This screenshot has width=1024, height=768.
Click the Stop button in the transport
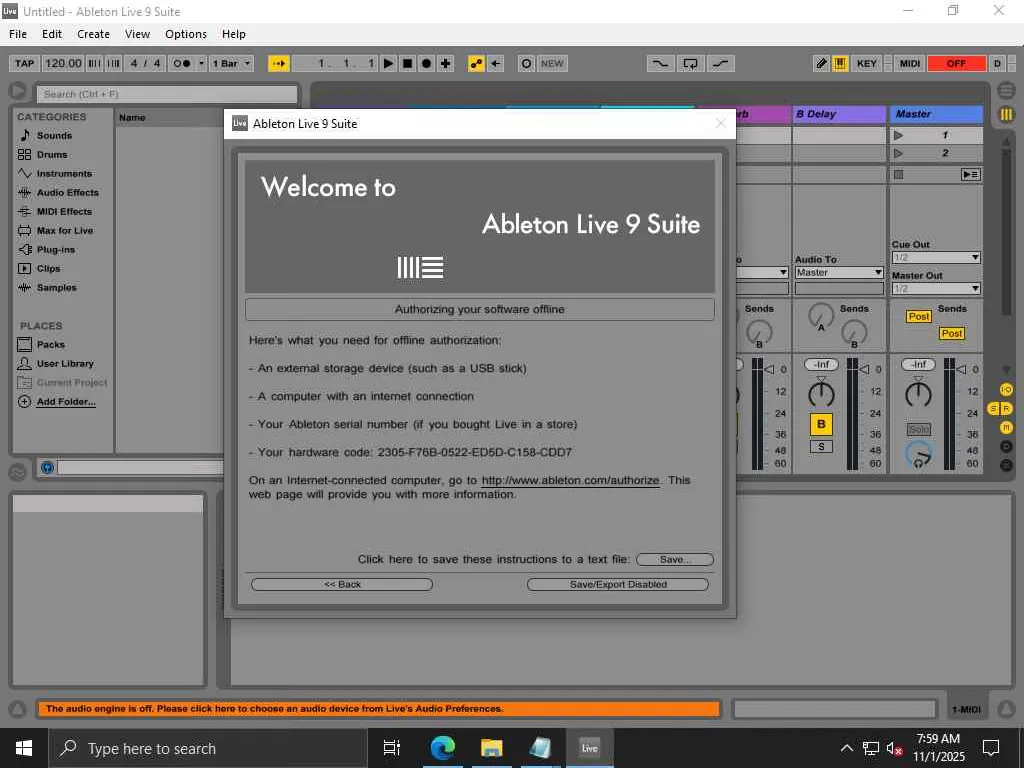pyautogui.click(x=408, y=63)
